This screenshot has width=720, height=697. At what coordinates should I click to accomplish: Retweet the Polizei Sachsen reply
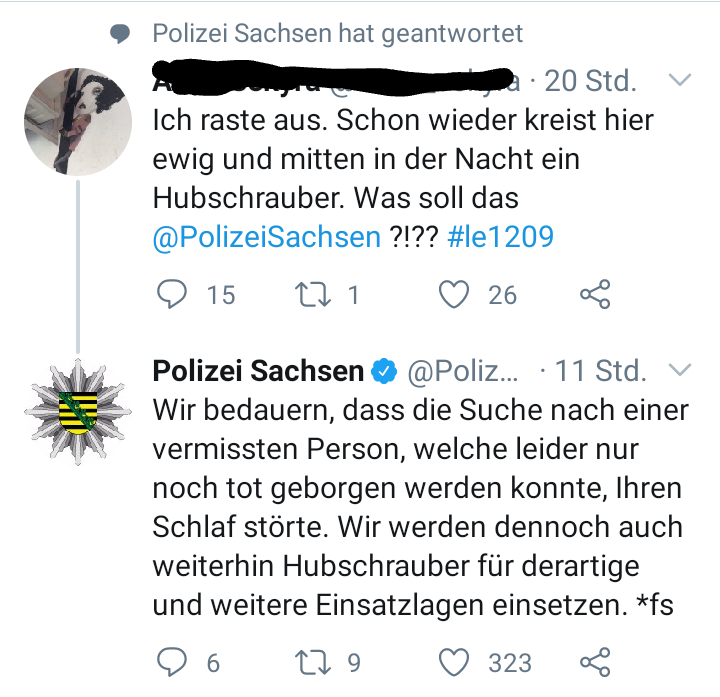point(315,662)
